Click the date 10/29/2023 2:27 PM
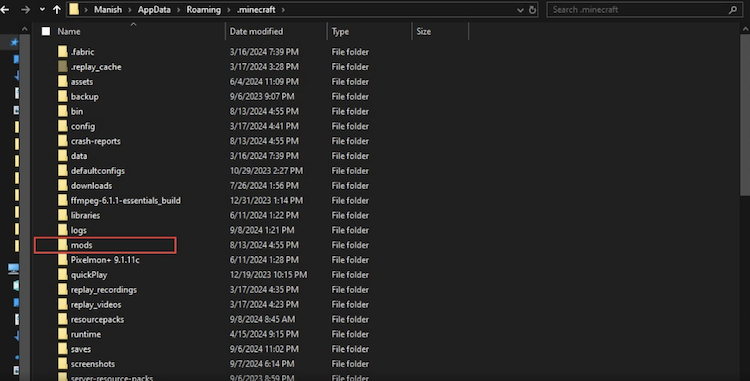Image resolution: width=750 pixels, height=381 pixels. (x=266, y=171)
